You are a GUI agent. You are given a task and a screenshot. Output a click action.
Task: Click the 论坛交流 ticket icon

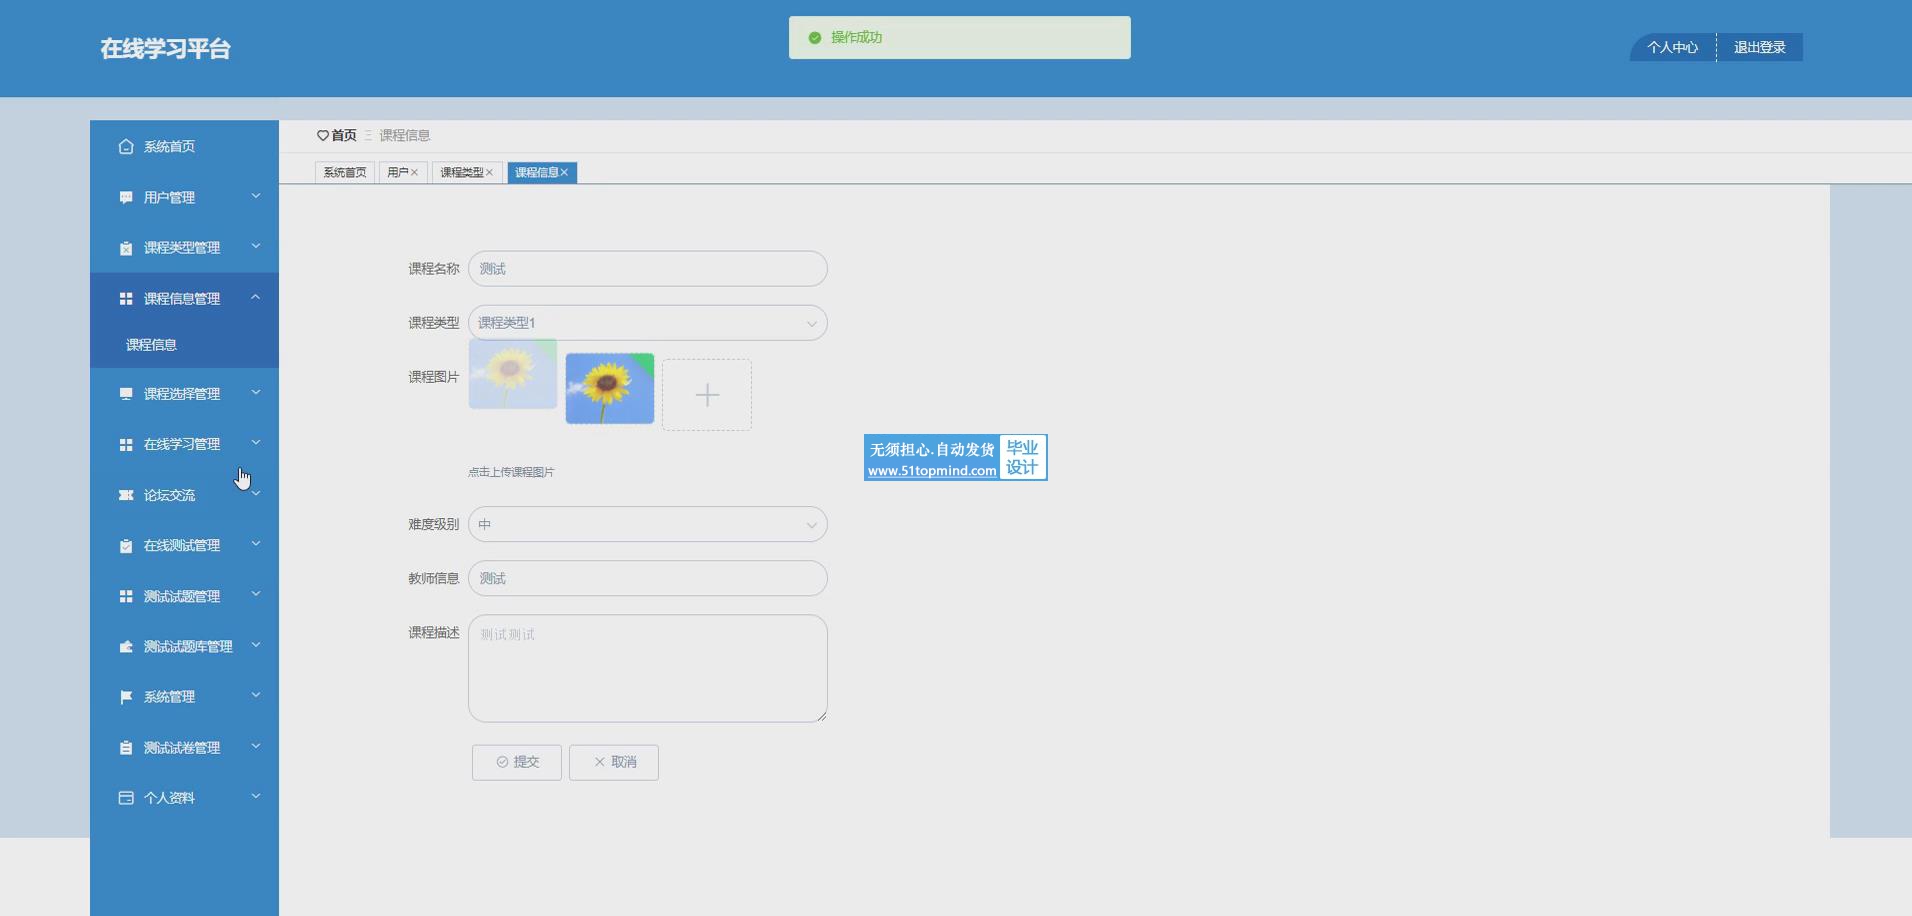click(x=126, y=495)
